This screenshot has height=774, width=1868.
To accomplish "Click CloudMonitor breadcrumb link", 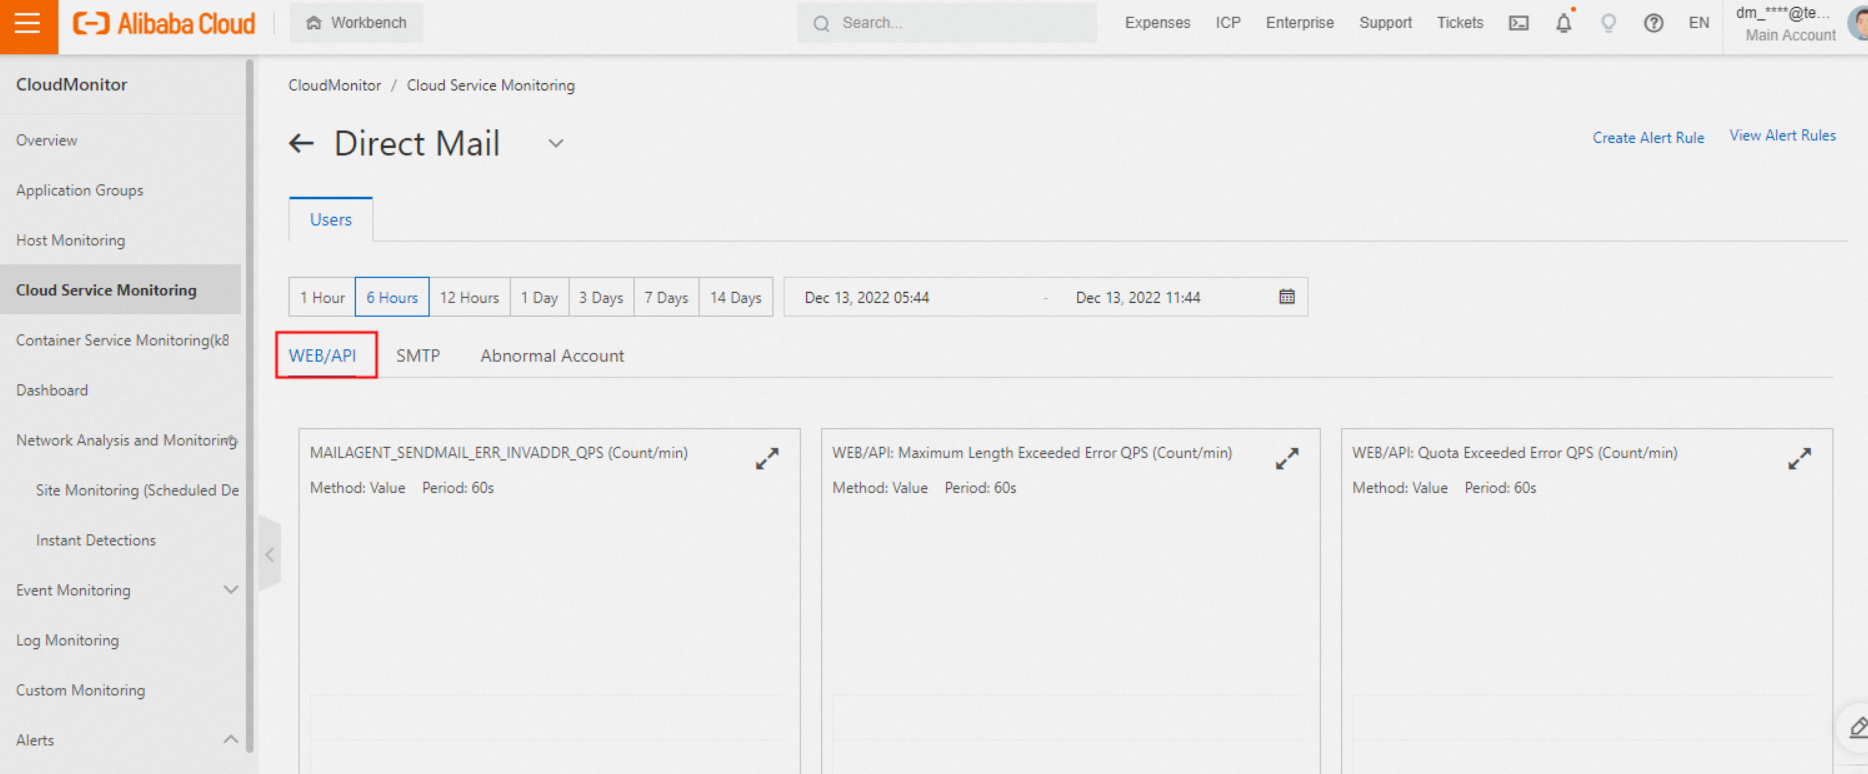I will (x=334, y=85).
